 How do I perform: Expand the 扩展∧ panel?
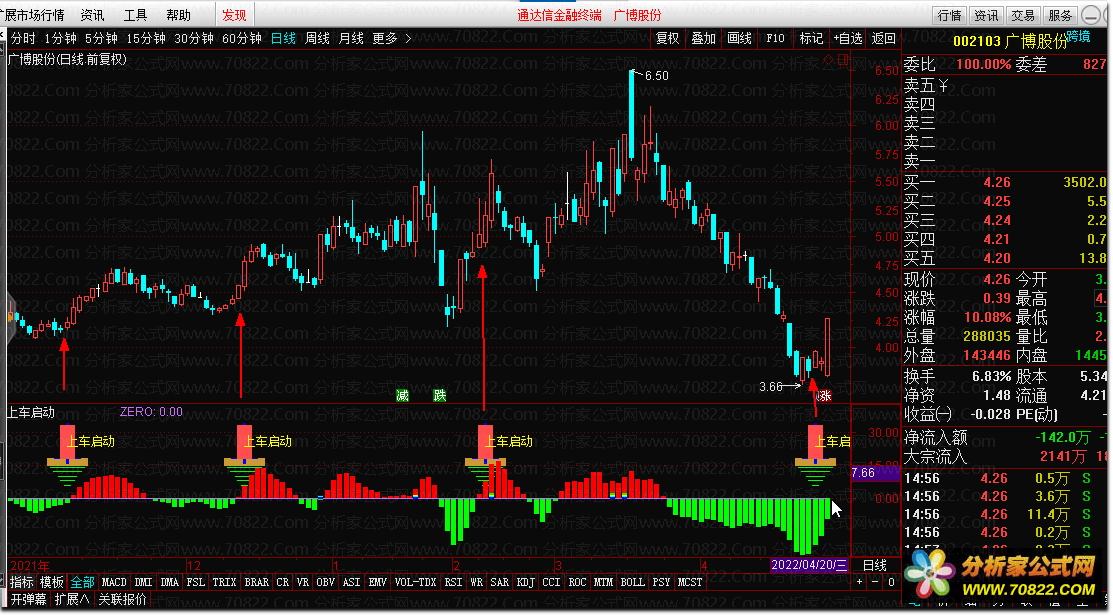point(72,599)
